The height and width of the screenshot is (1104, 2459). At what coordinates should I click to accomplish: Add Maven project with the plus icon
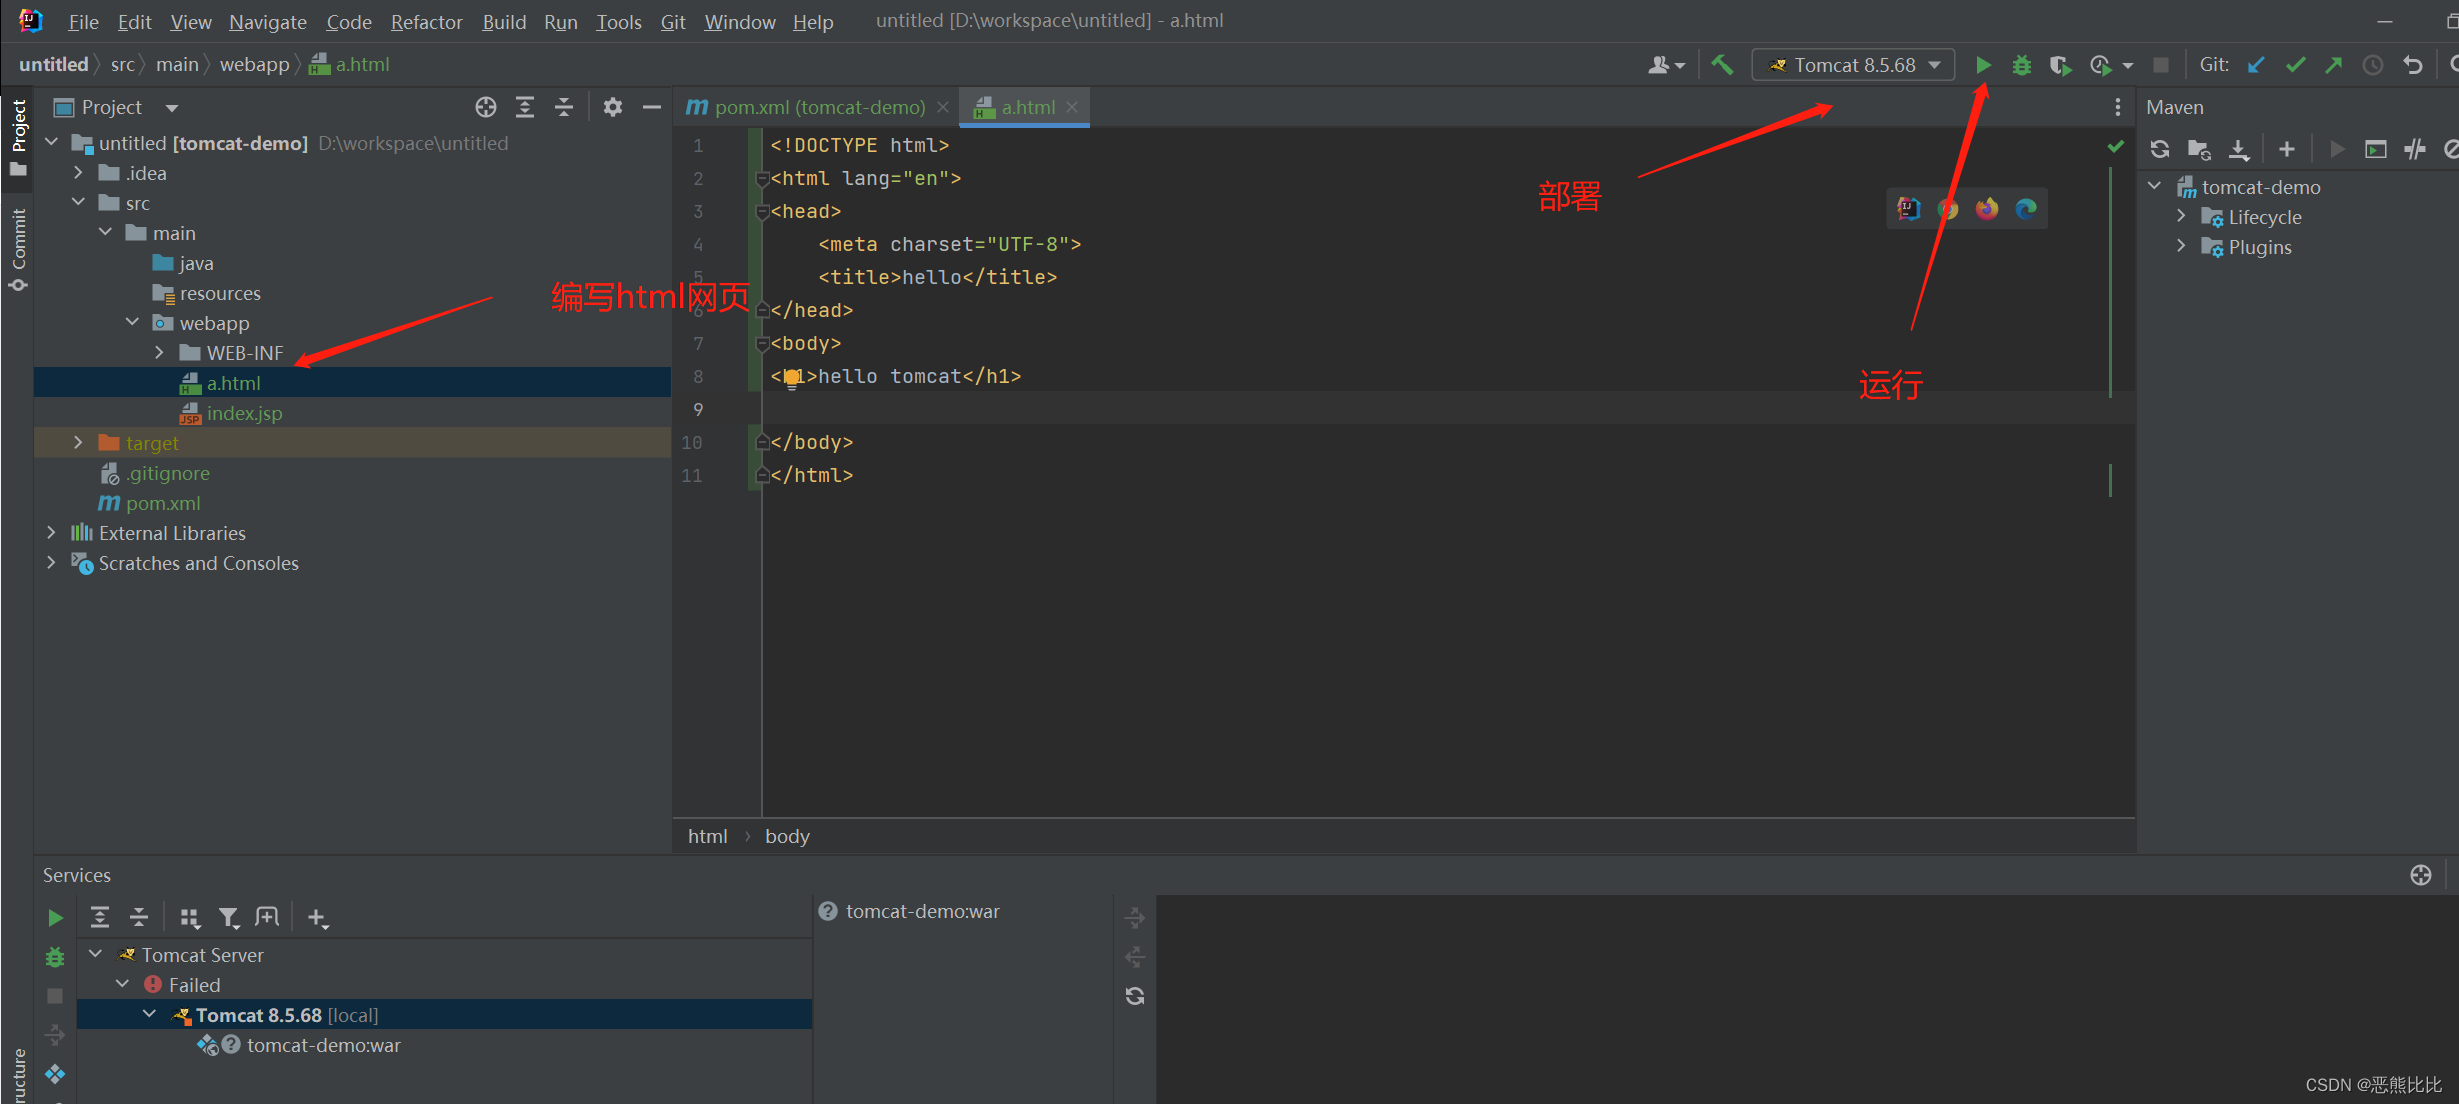coord(2287,150)
